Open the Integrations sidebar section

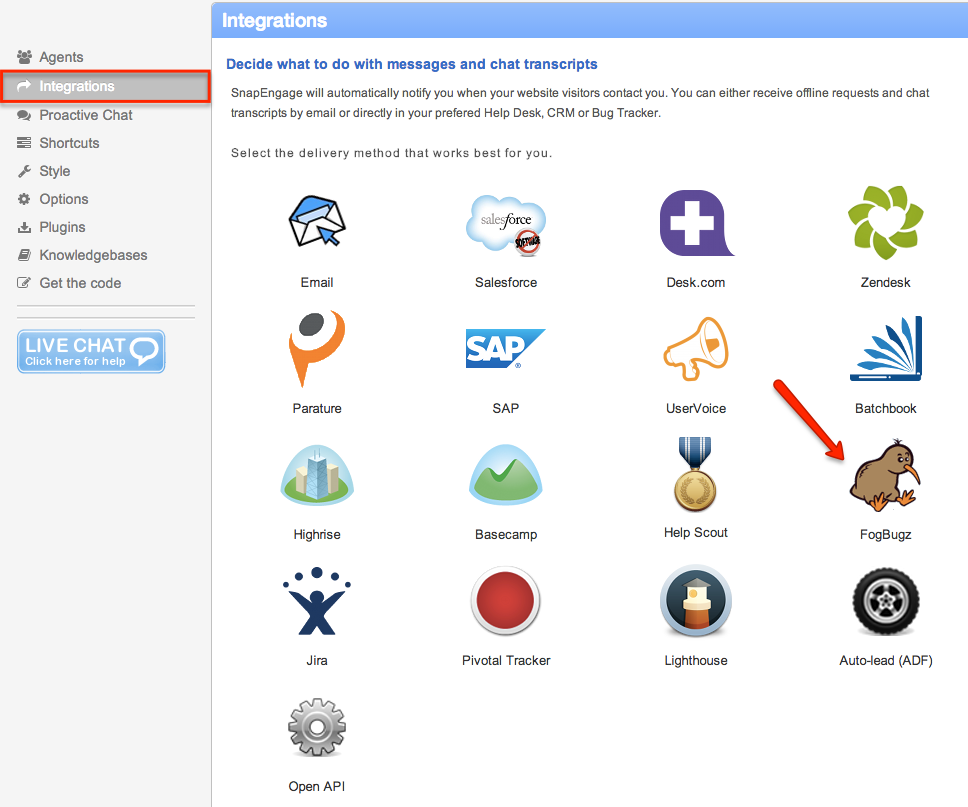point(106,86)
